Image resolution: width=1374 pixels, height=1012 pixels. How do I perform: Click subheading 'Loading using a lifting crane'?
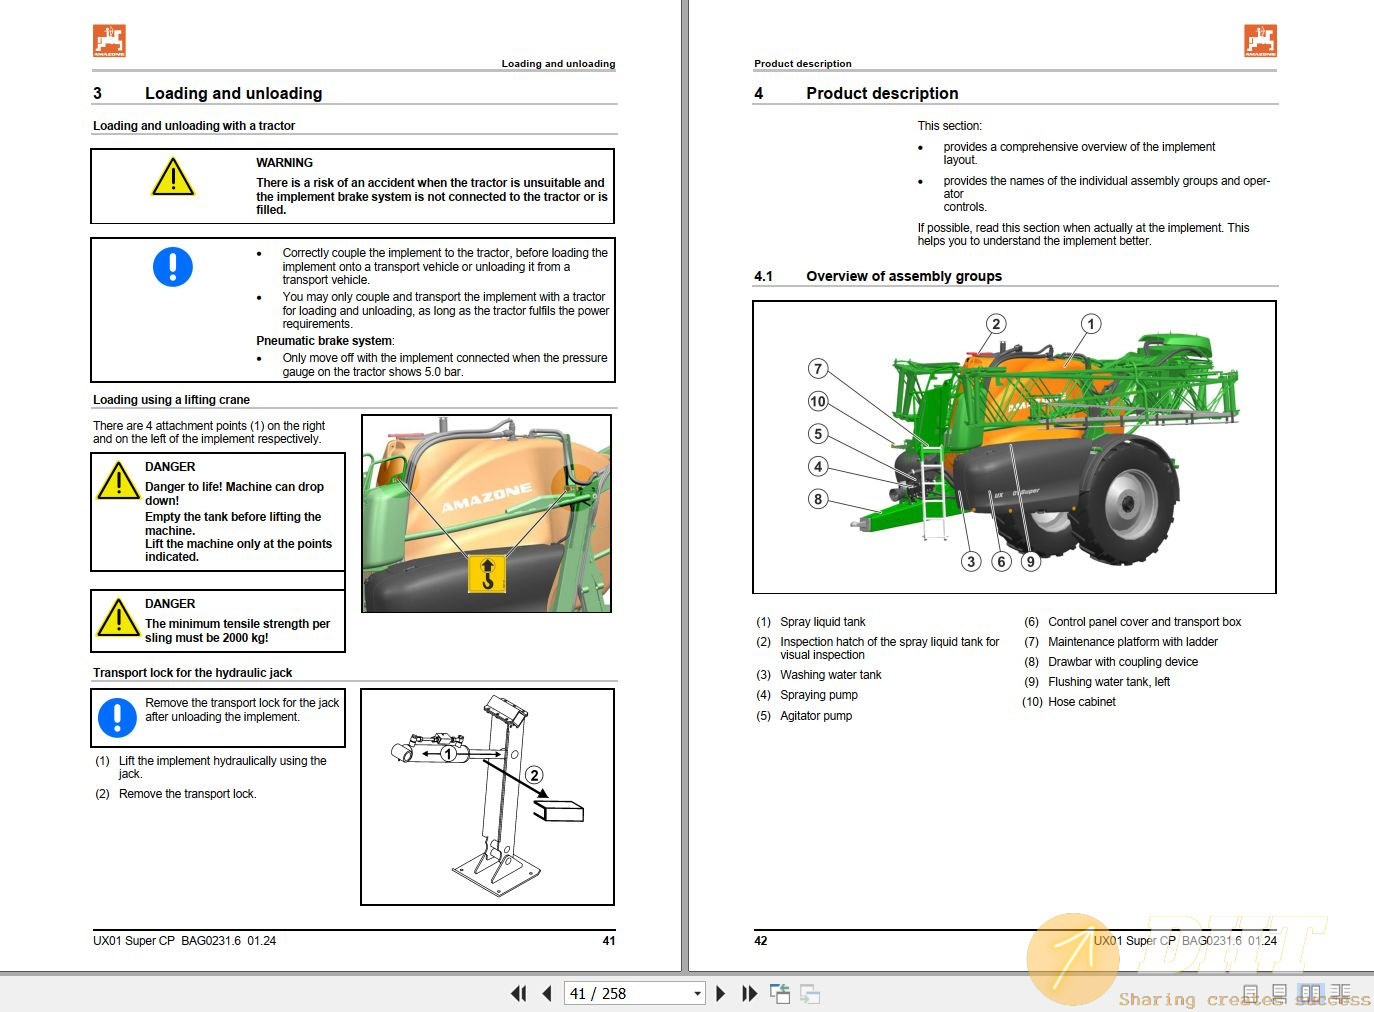(x=171, y=400)
